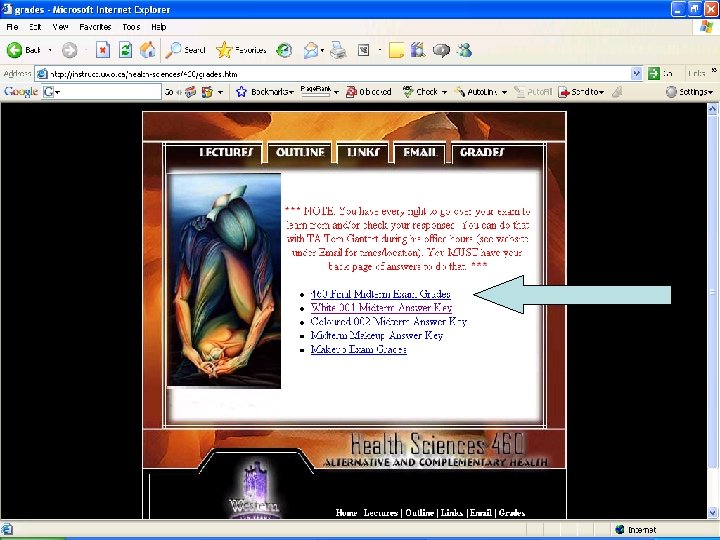Click the Western university logo
720x540 pixels.
click(x=255, y=490)
